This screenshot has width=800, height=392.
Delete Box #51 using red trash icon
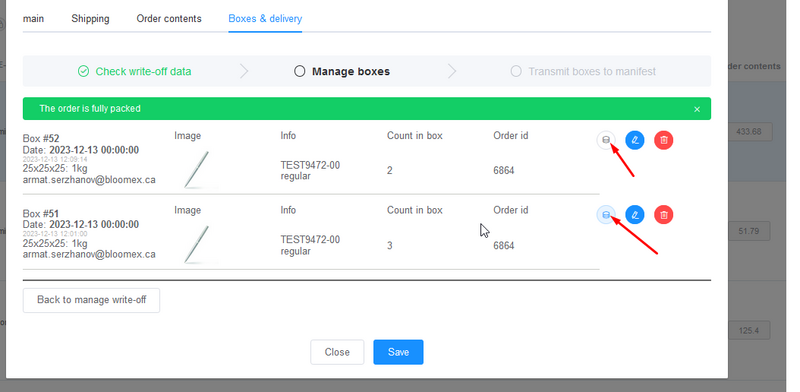pos(664,214)
